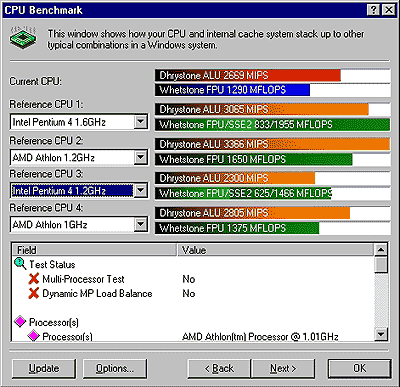The width and height of the screenshot is (400, 387).
Task: Click the Reference CPU 1 label
Action: 46,104
